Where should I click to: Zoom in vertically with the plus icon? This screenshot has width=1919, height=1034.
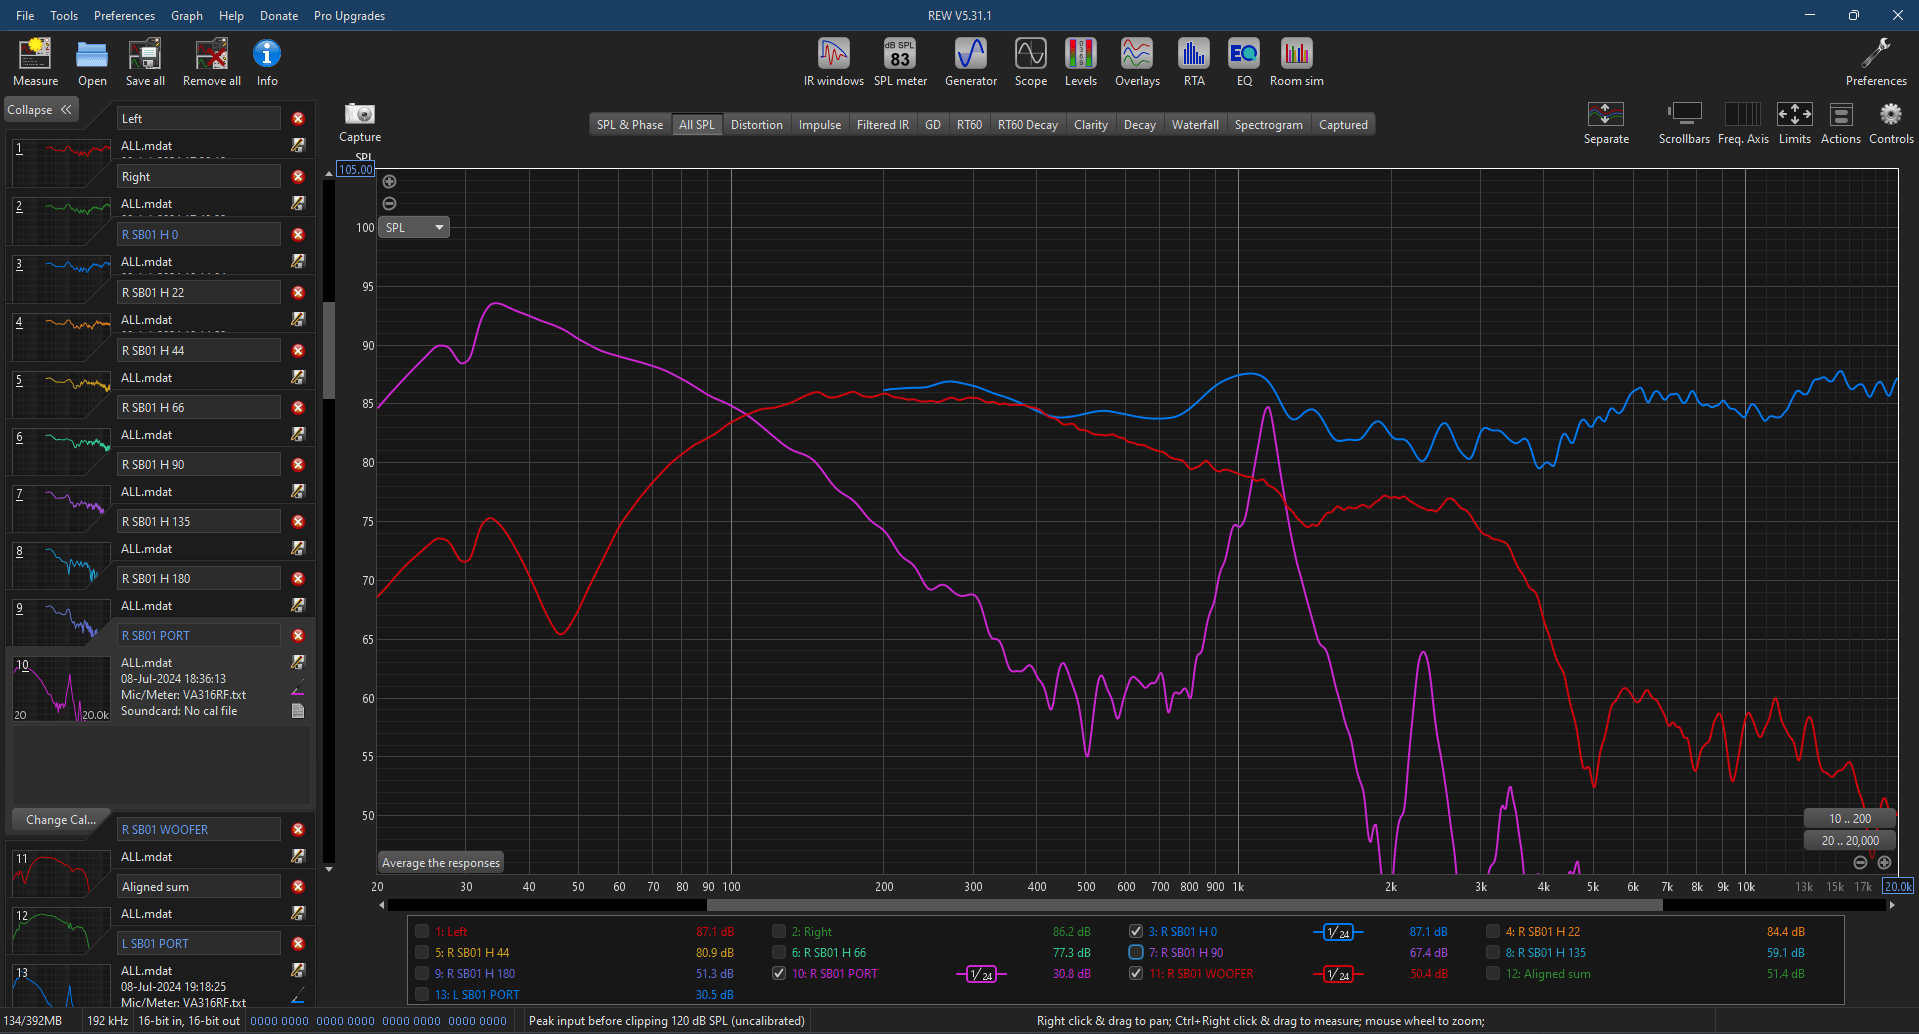click(x=390, y=181)
